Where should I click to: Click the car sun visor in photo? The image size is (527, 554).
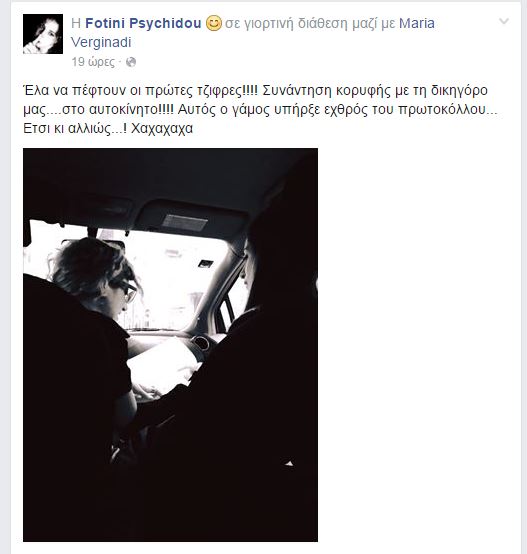pos(190,219)
